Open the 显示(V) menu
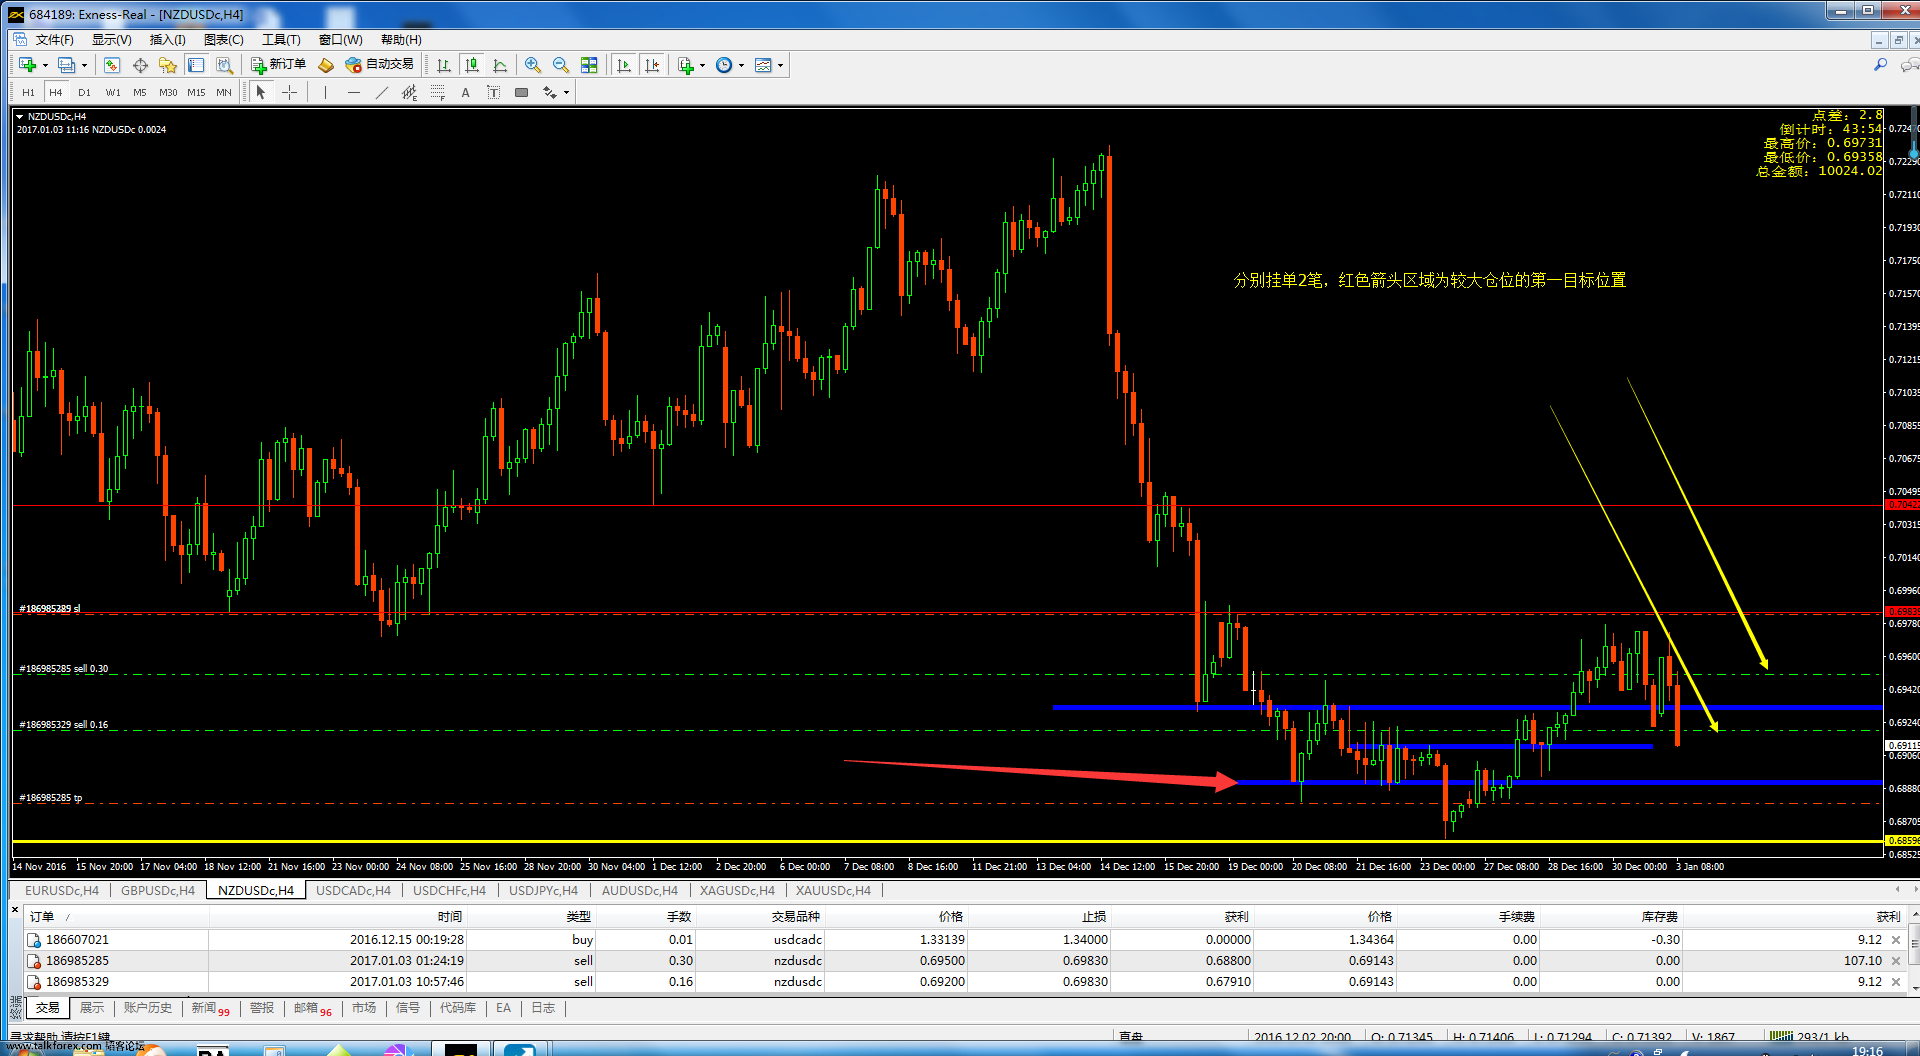1920x1056 pixels. click(111, 40)
